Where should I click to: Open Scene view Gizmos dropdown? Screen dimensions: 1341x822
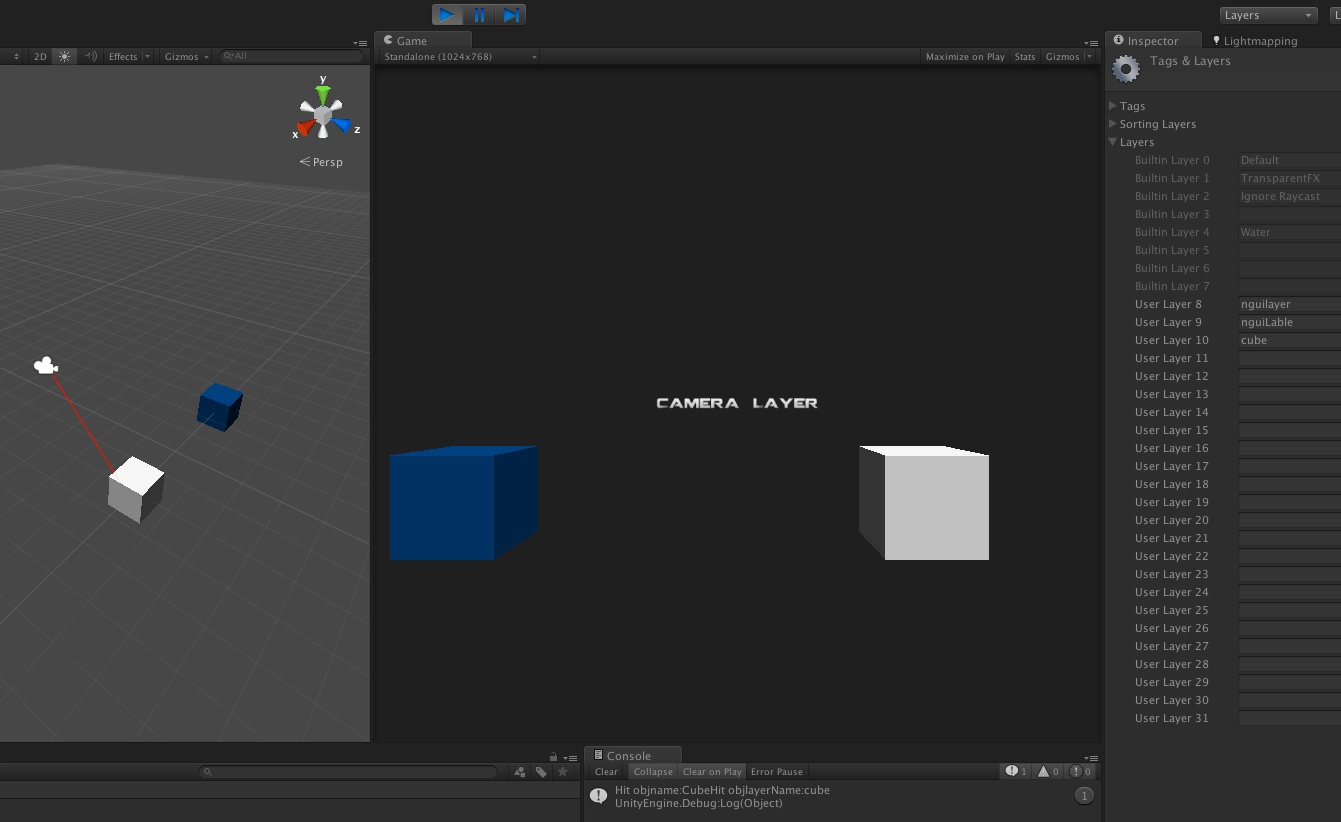(187, 57)
